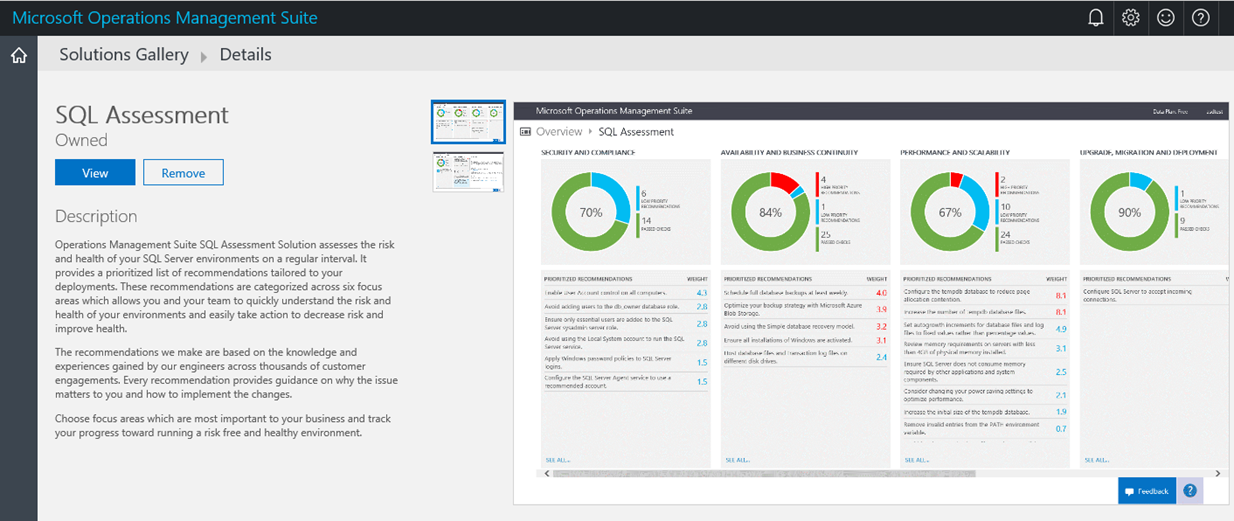Click the 84% Availability donut chart
Image resolution: width=1234 pixels, height=521 pixels.
770,212
